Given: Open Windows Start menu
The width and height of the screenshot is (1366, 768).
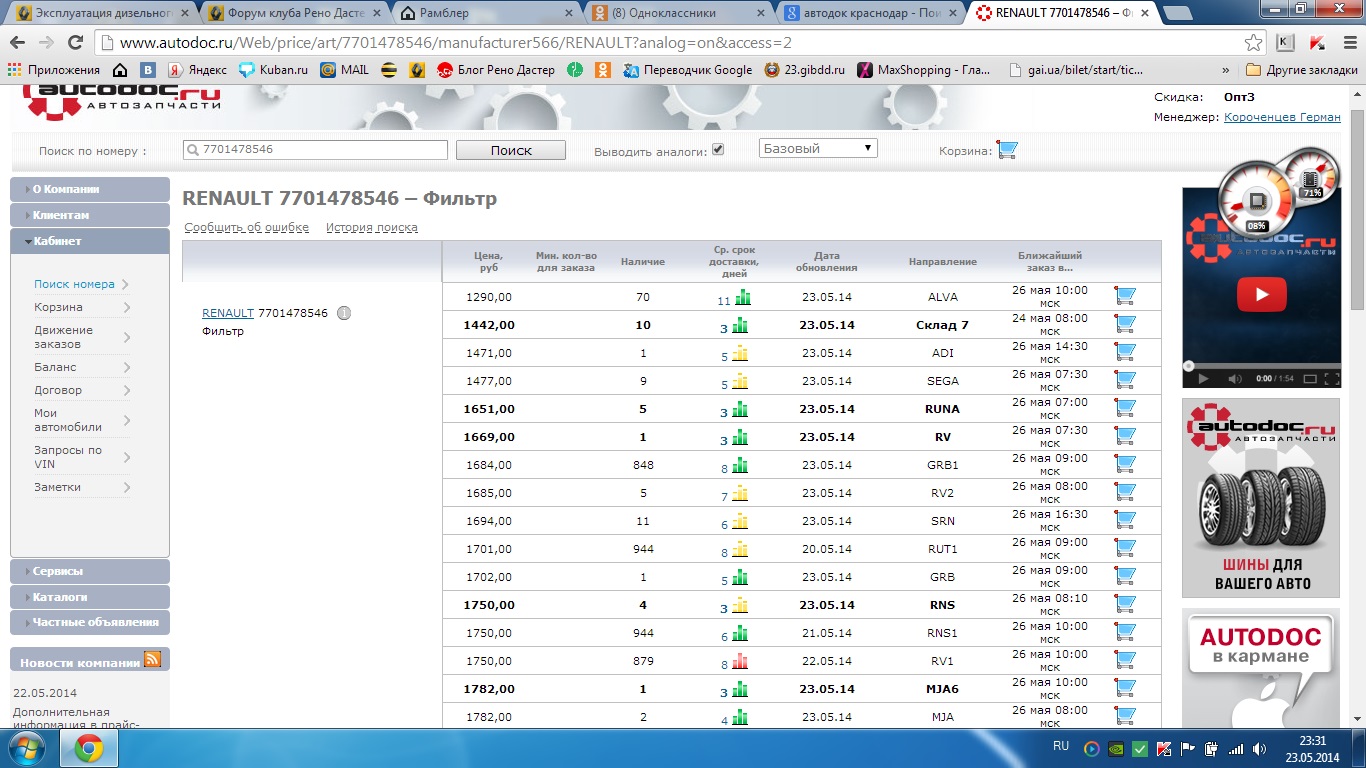Looking at the screenshot, I should (25, 748).
